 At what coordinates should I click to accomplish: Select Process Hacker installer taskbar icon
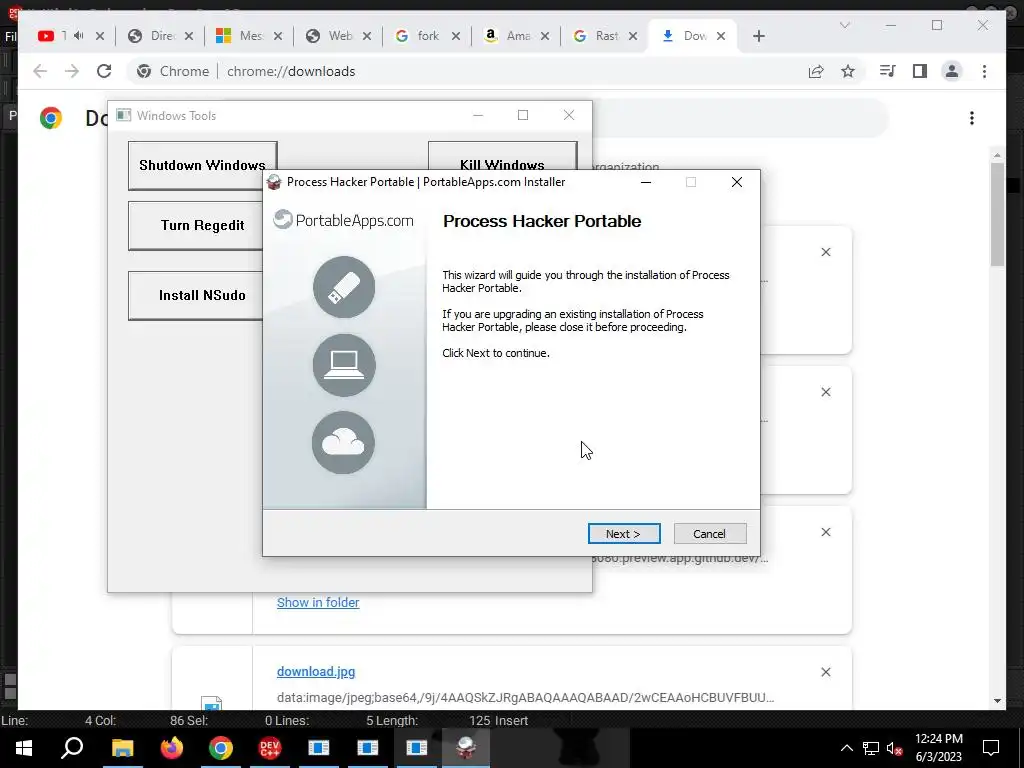[466, 748]
